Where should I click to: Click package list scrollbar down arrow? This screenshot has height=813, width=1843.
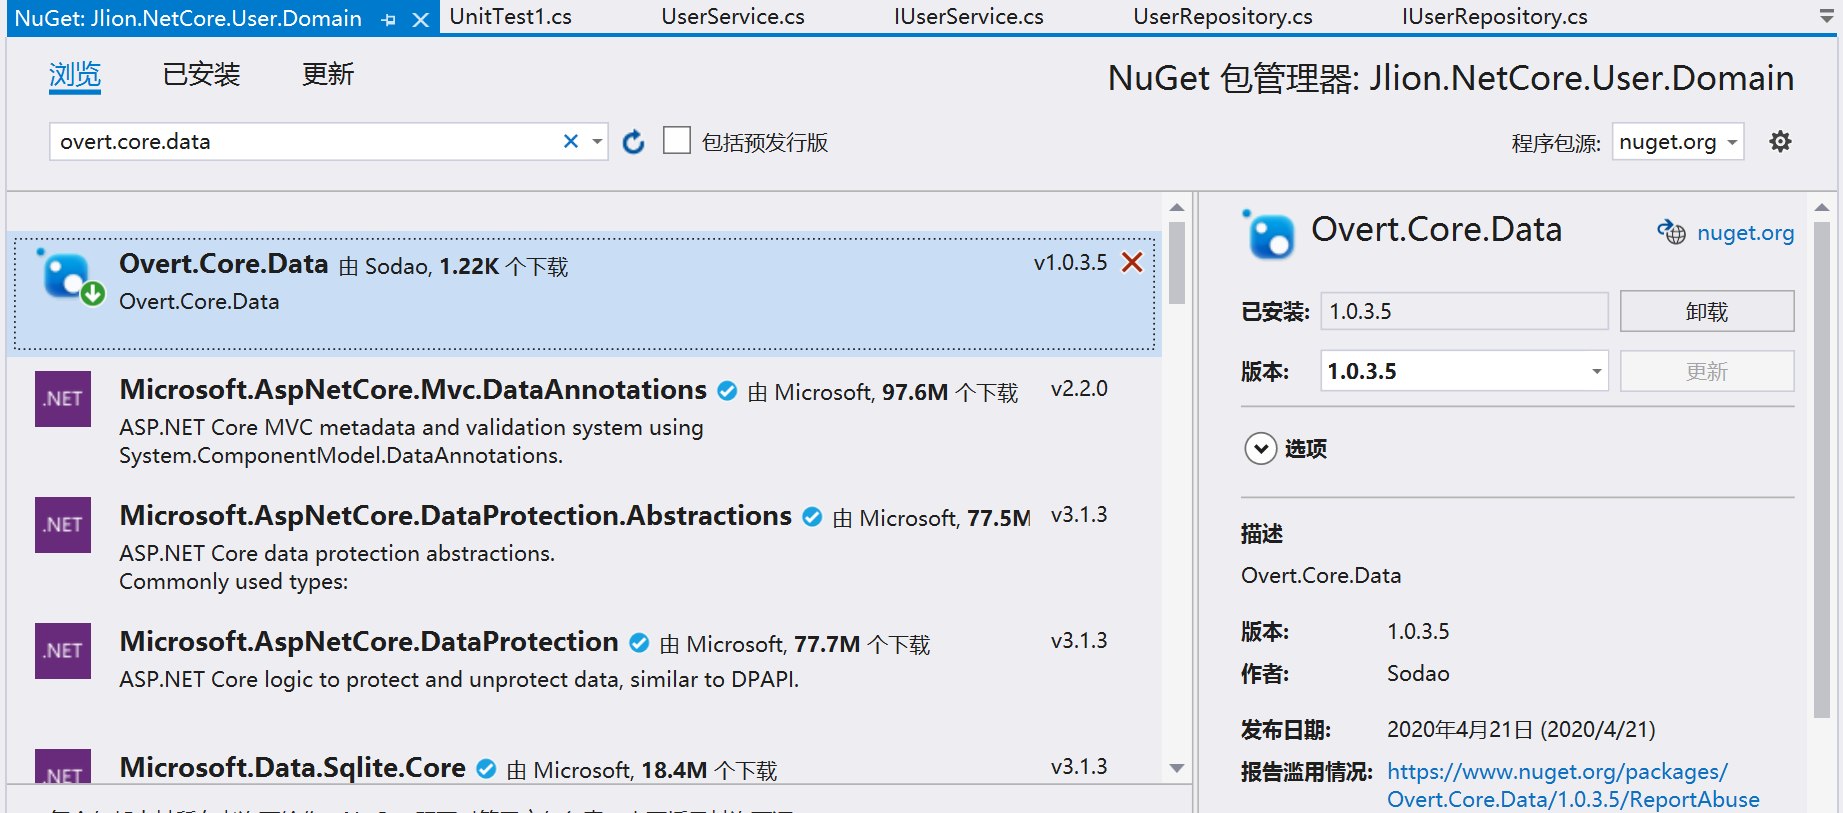[1177, 768]
